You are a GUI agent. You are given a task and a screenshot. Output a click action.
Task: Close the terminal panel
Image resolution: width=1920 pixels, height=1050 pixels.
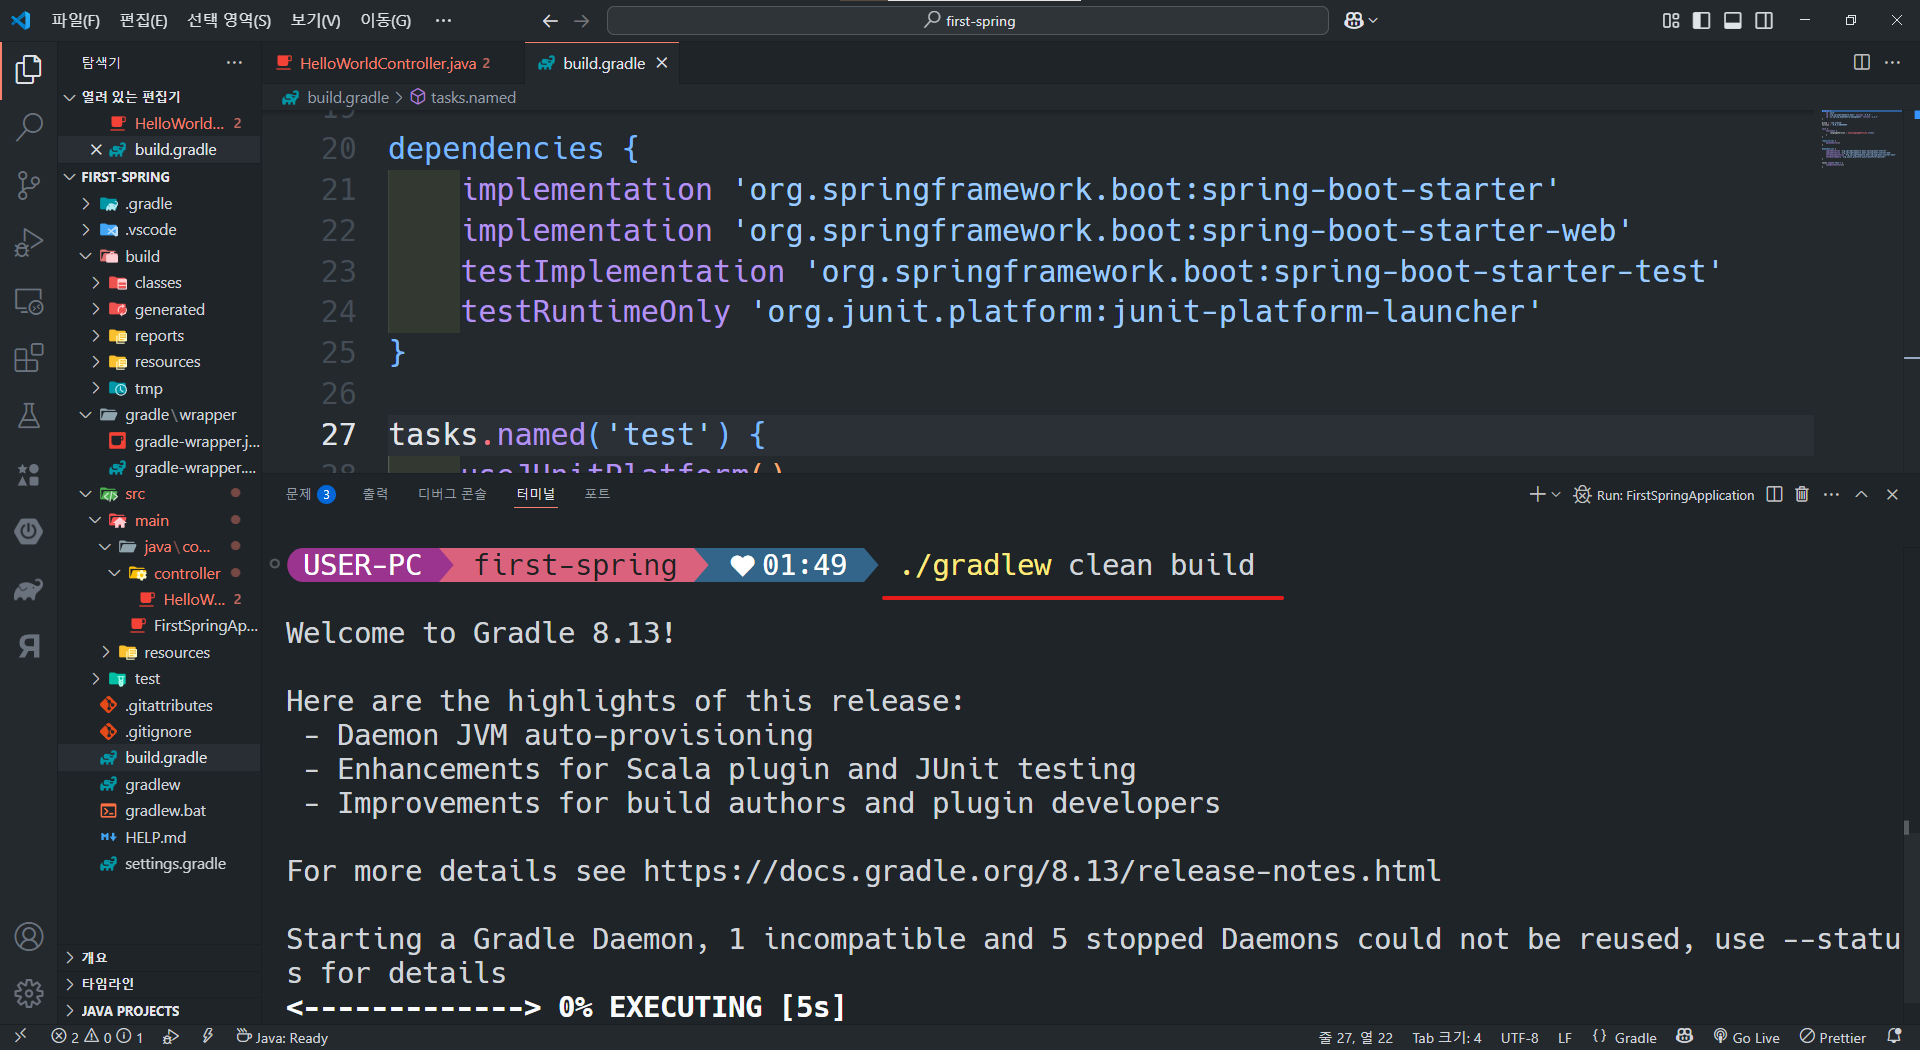pos(1892,494)
